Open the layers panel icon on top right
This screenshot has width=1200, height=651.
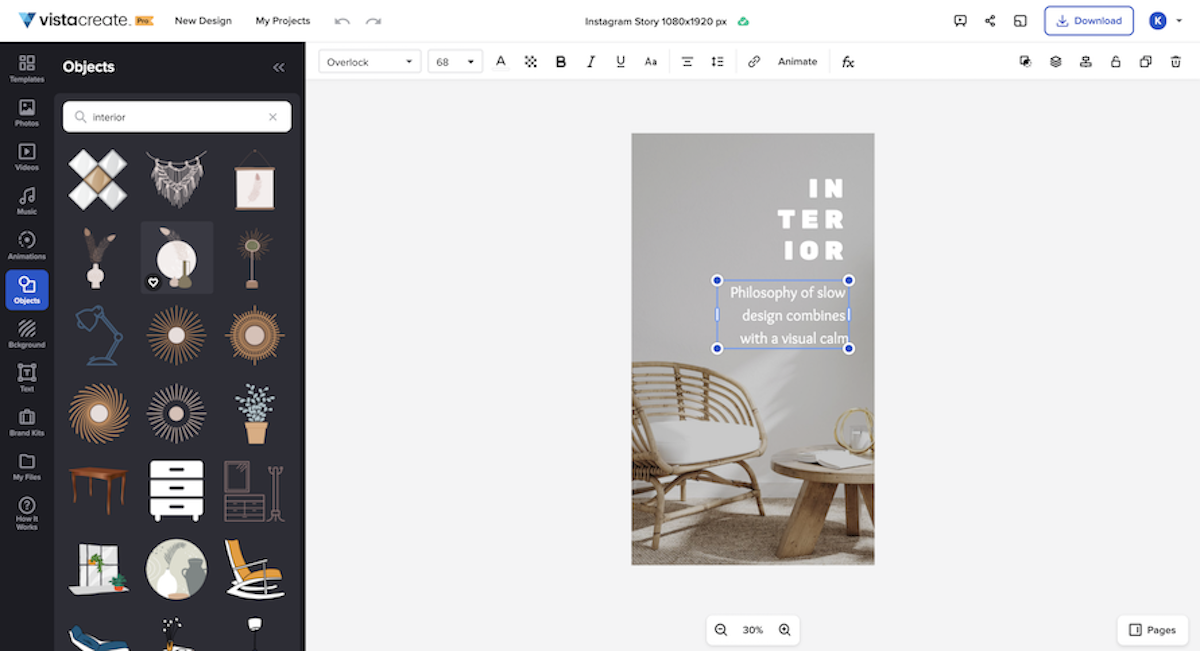(x=1055, y=61)
